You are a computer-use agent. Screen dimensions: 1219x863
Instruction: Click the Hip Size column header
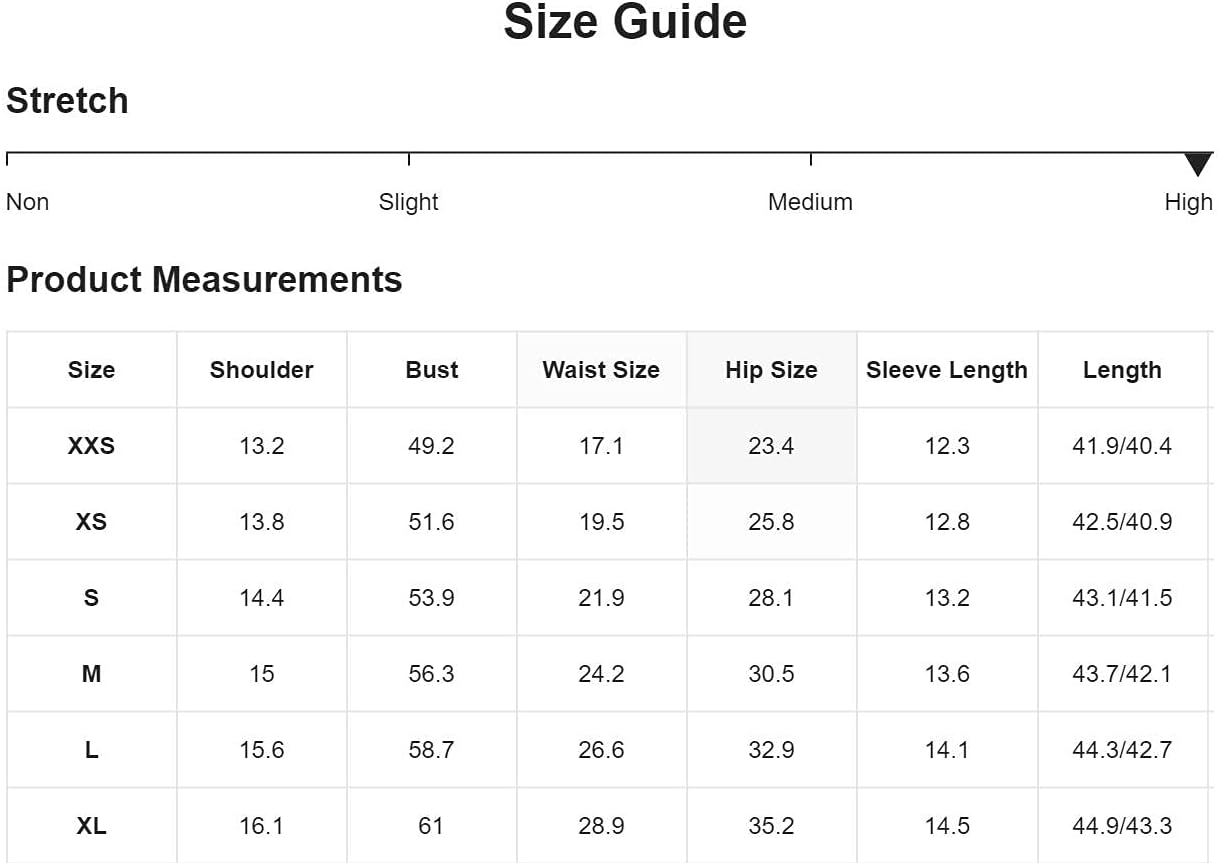[x=771, y=370]
